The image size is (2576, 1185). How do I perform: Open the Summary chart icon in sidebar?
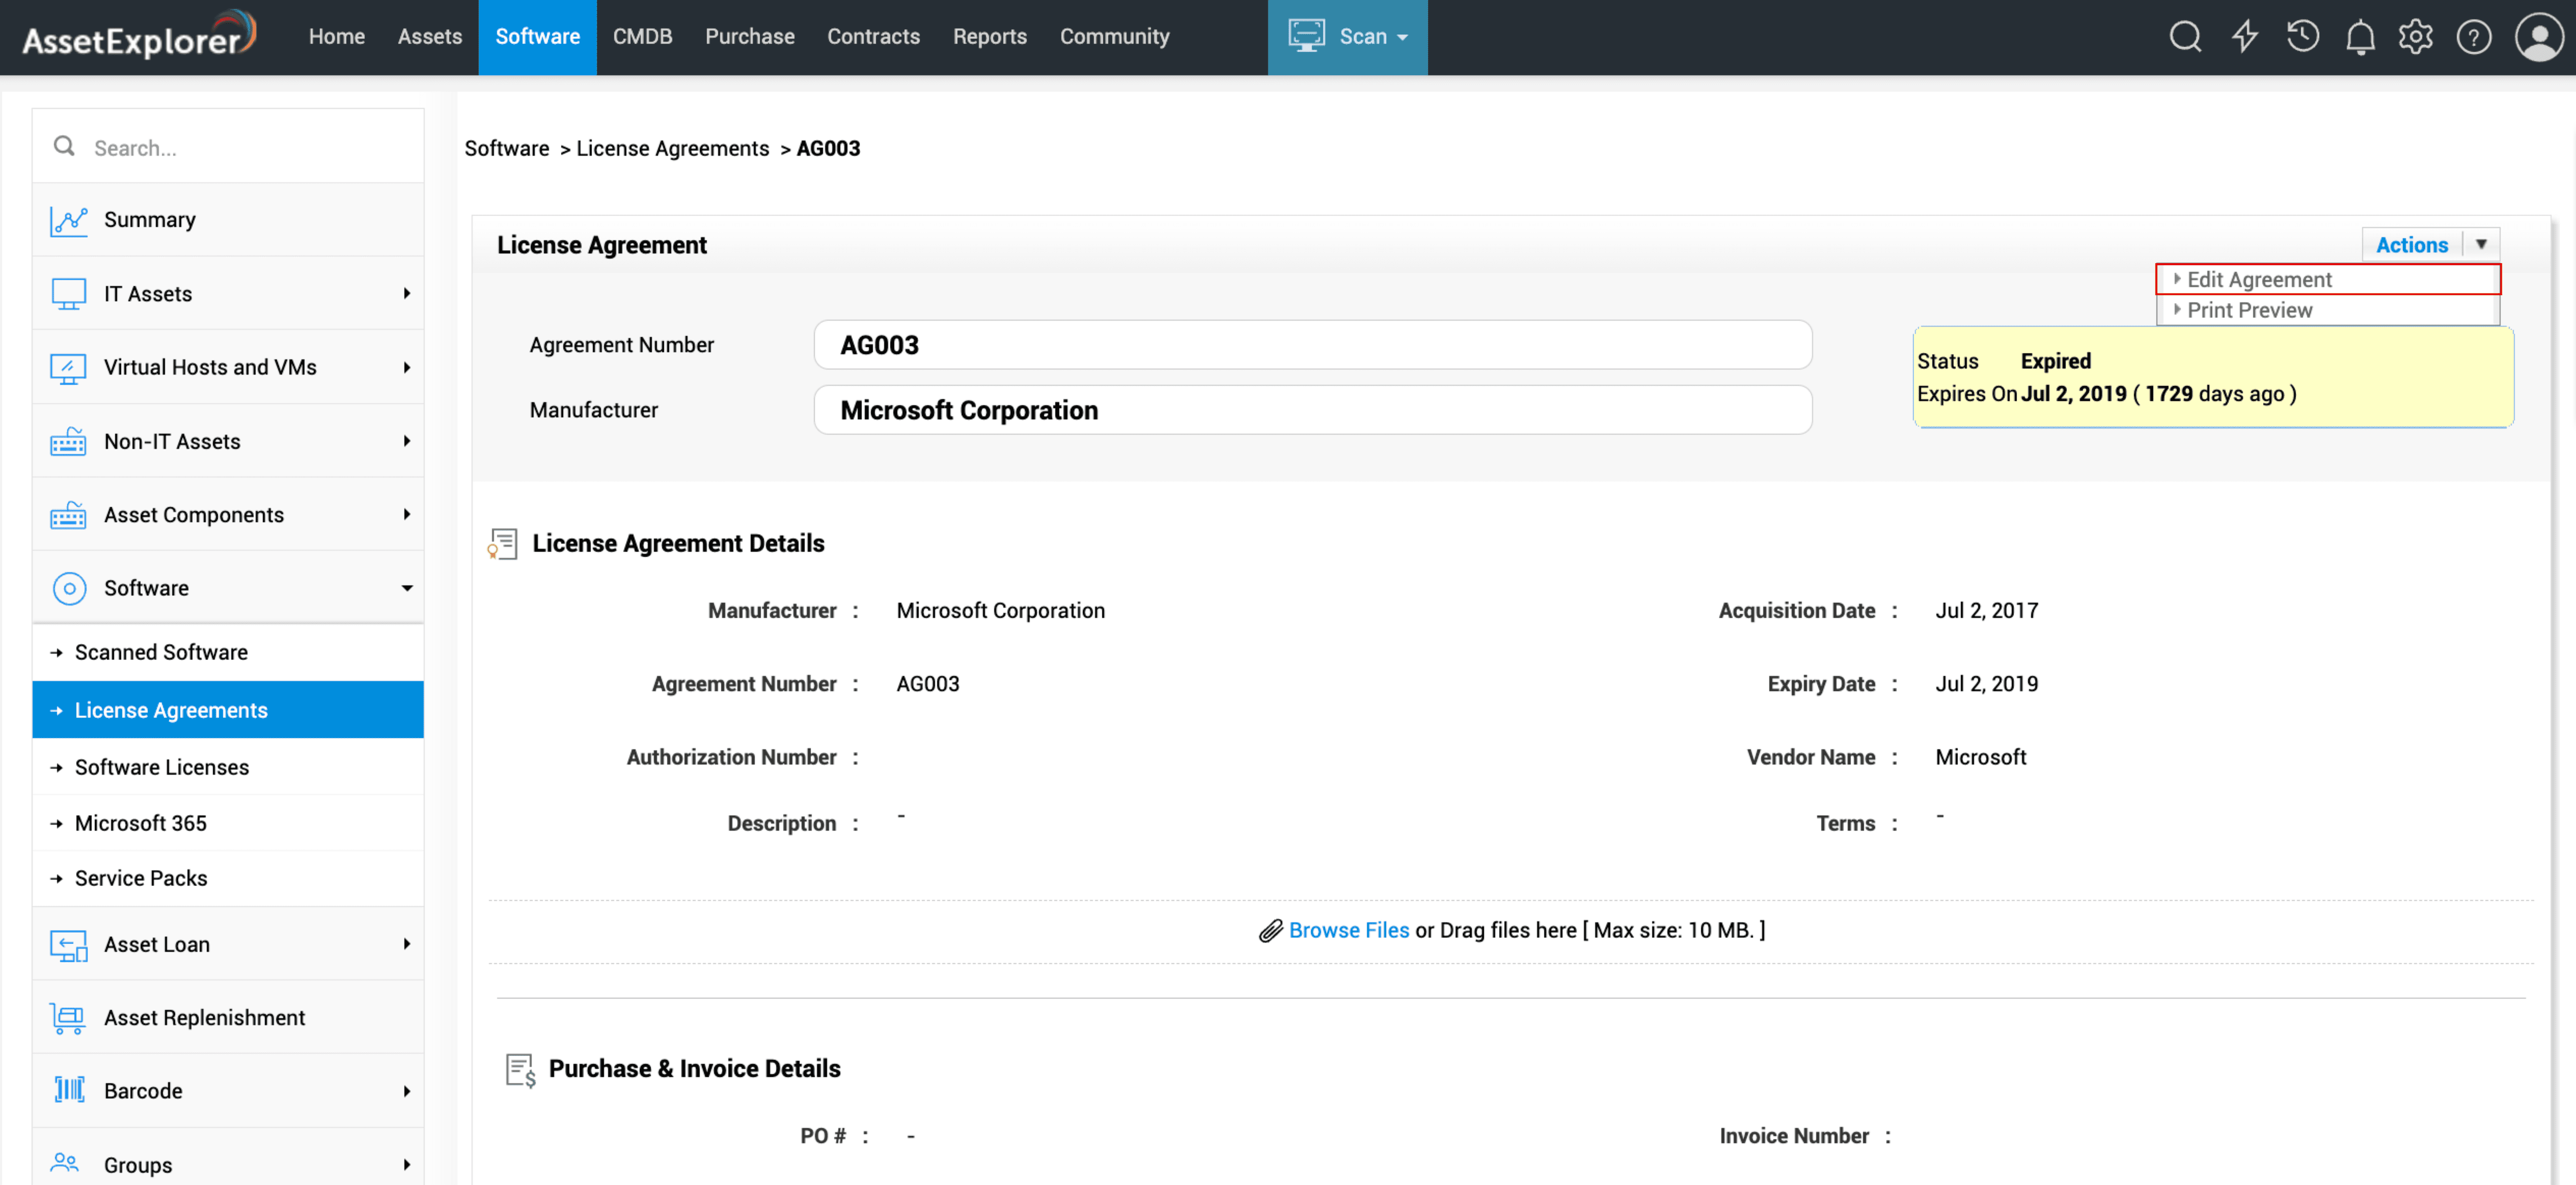click(x=68, y=220)
